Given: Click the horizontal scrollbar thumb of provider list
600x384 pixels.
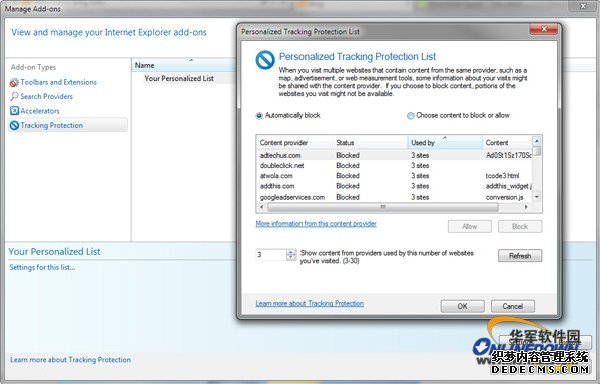Looking at the screenshot, I should pyautogui.click(x=383, y=207).
